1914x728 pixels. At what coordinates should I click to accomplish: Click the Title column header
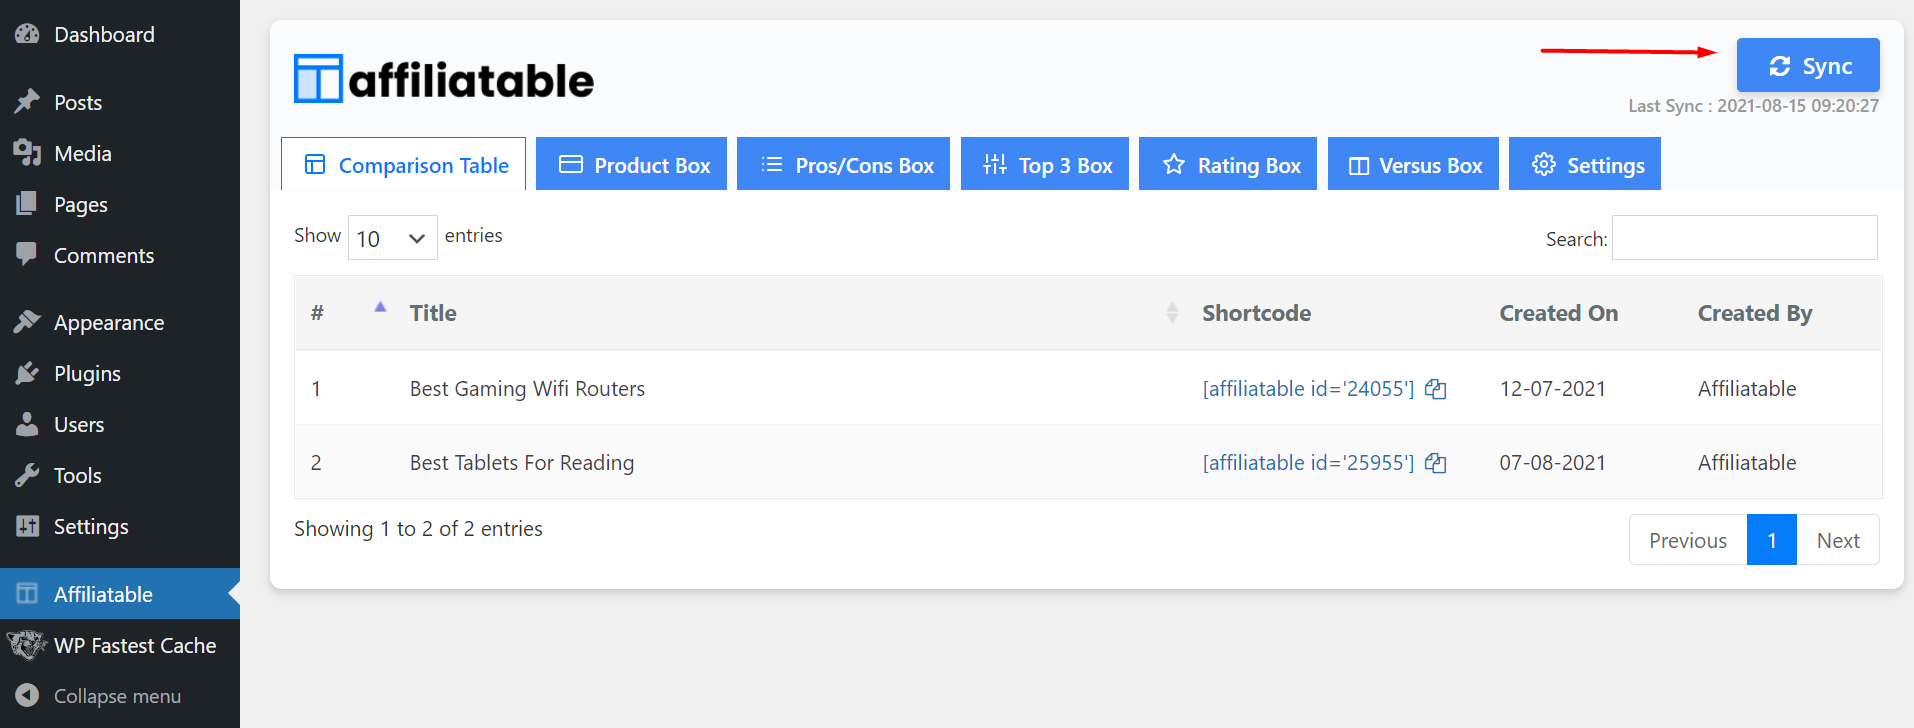click(x=433, y=313)
